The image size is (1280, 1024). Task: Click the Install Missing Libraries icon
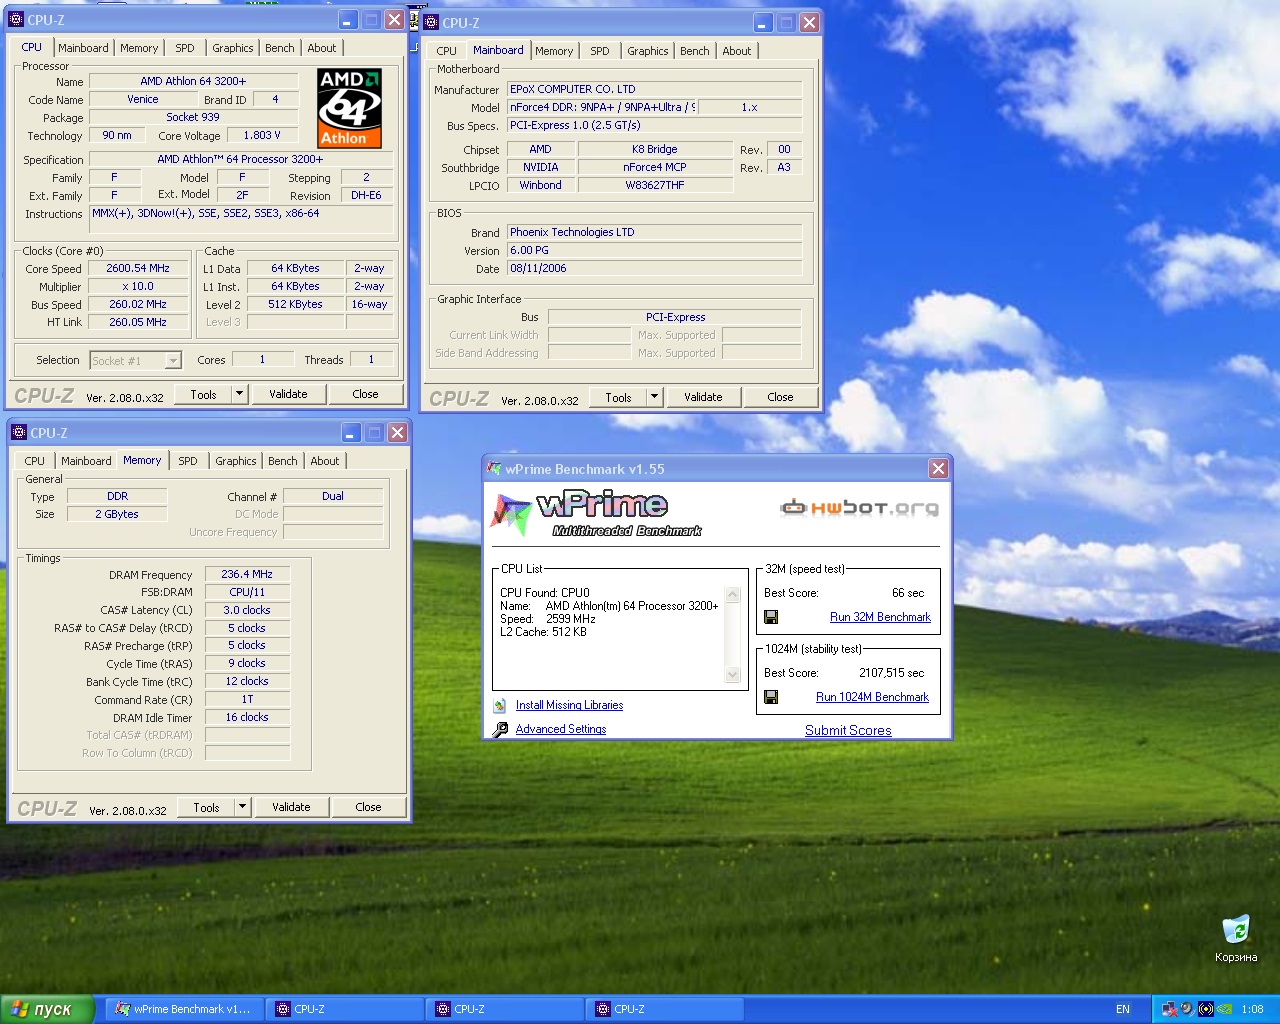[x=500, y=705]
